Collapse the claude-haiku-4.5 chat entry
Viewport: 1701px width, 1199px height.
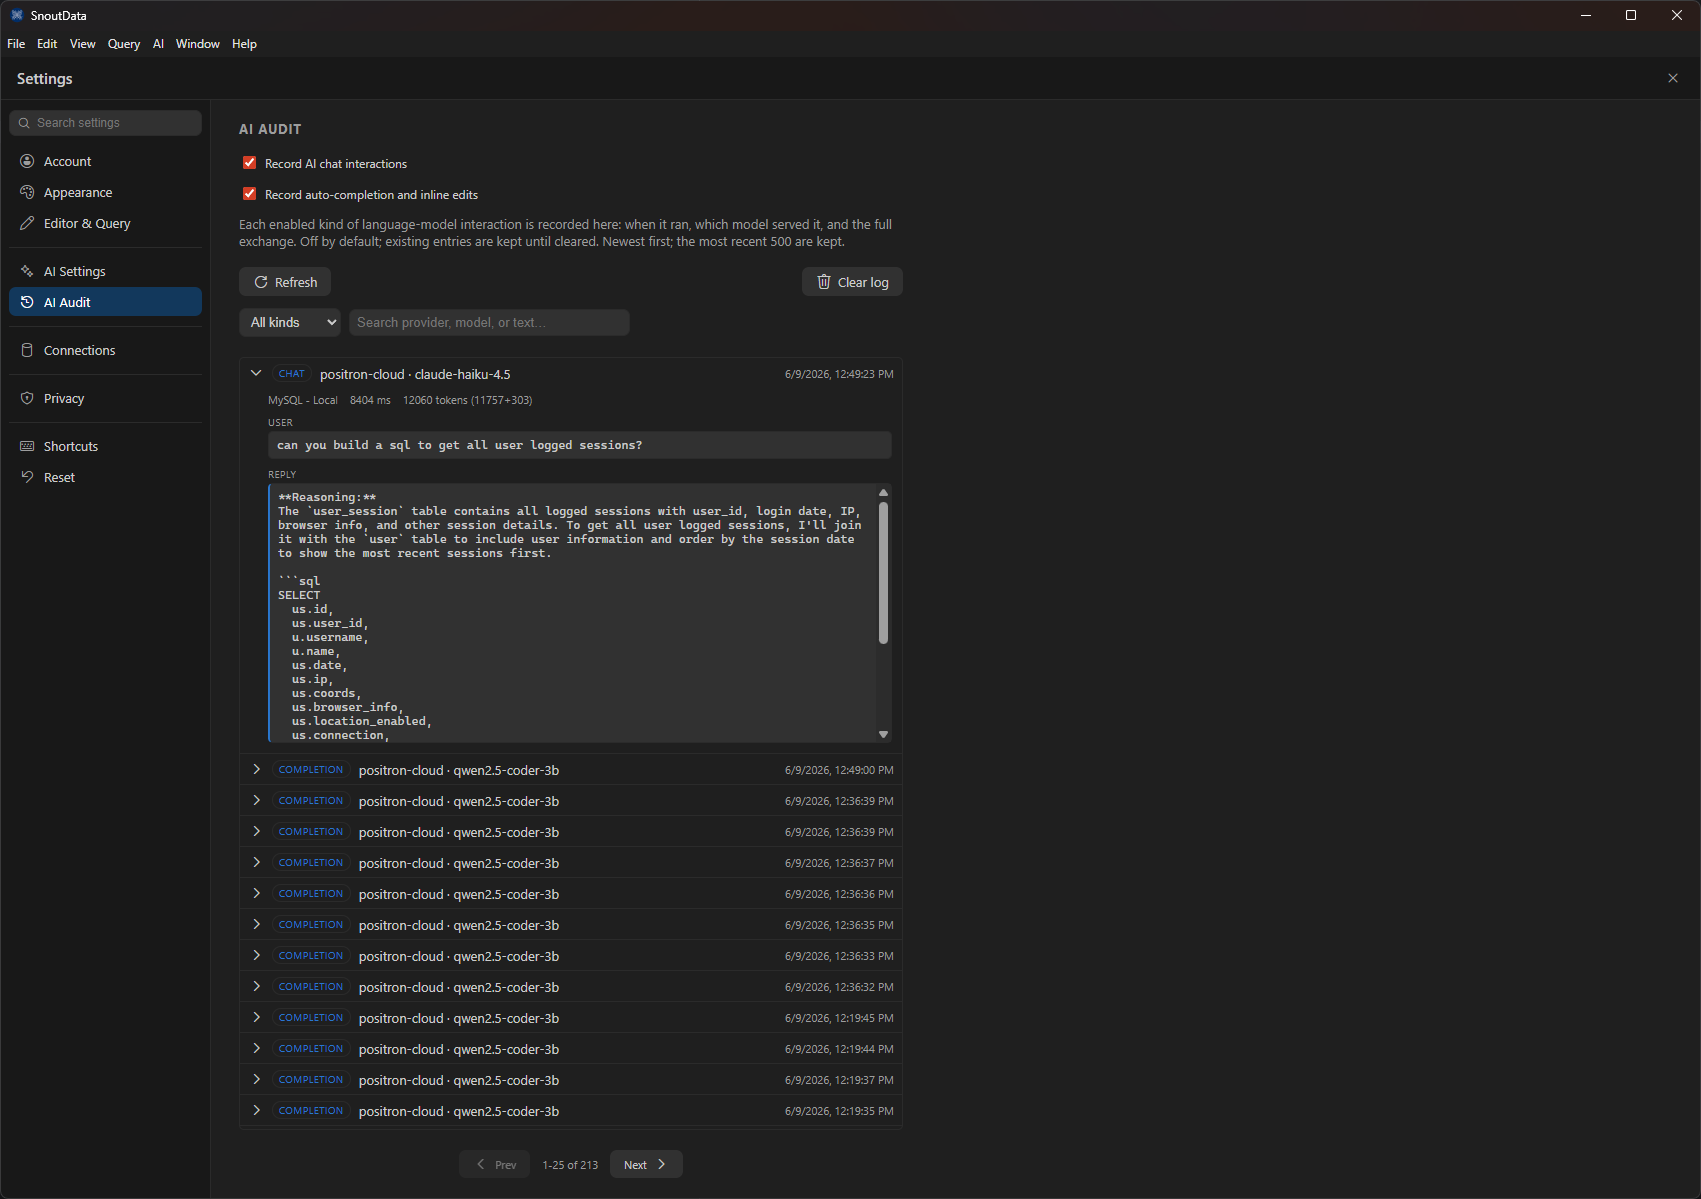[x=256, y=374]
